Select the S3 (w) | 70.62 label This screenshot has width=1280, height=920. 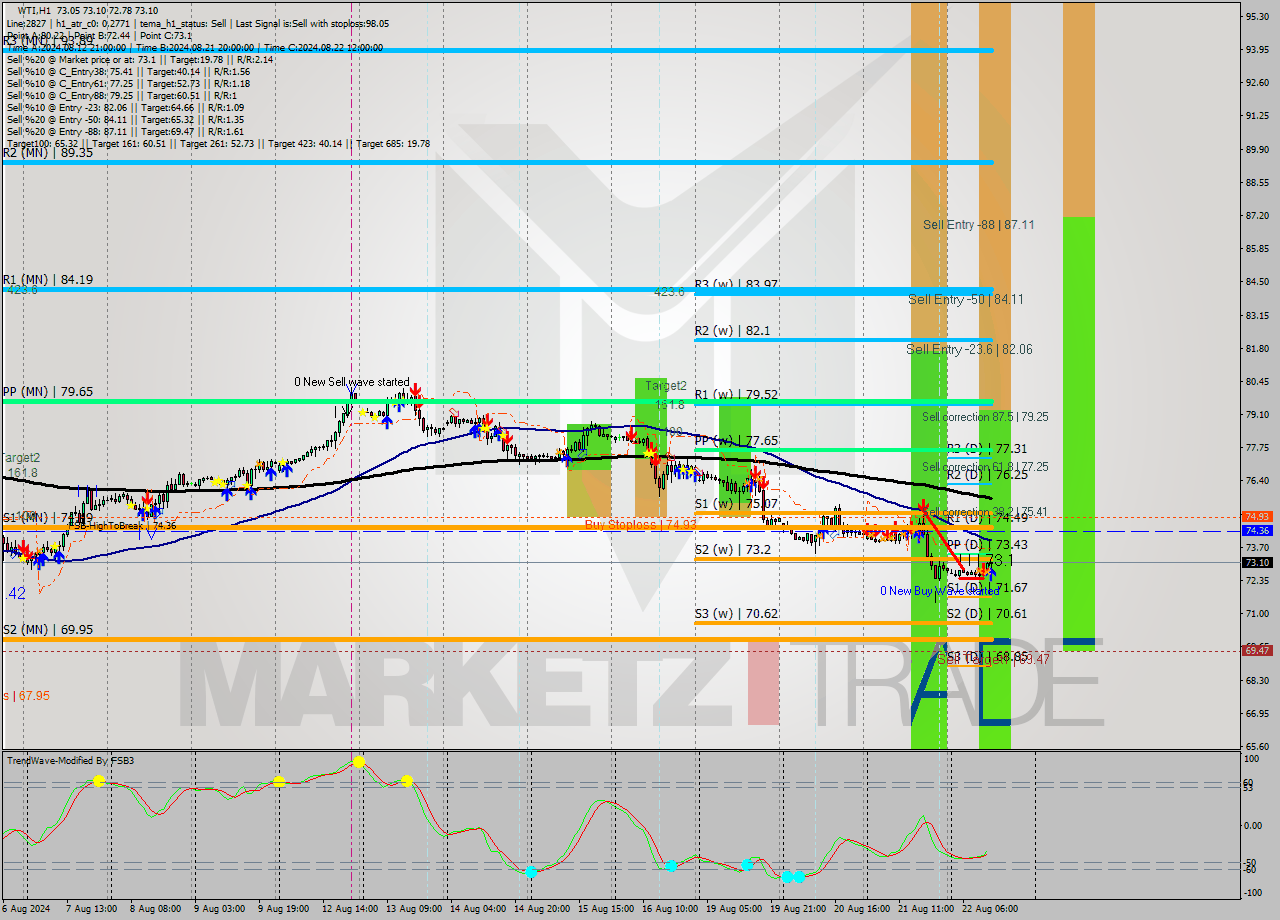736,614
